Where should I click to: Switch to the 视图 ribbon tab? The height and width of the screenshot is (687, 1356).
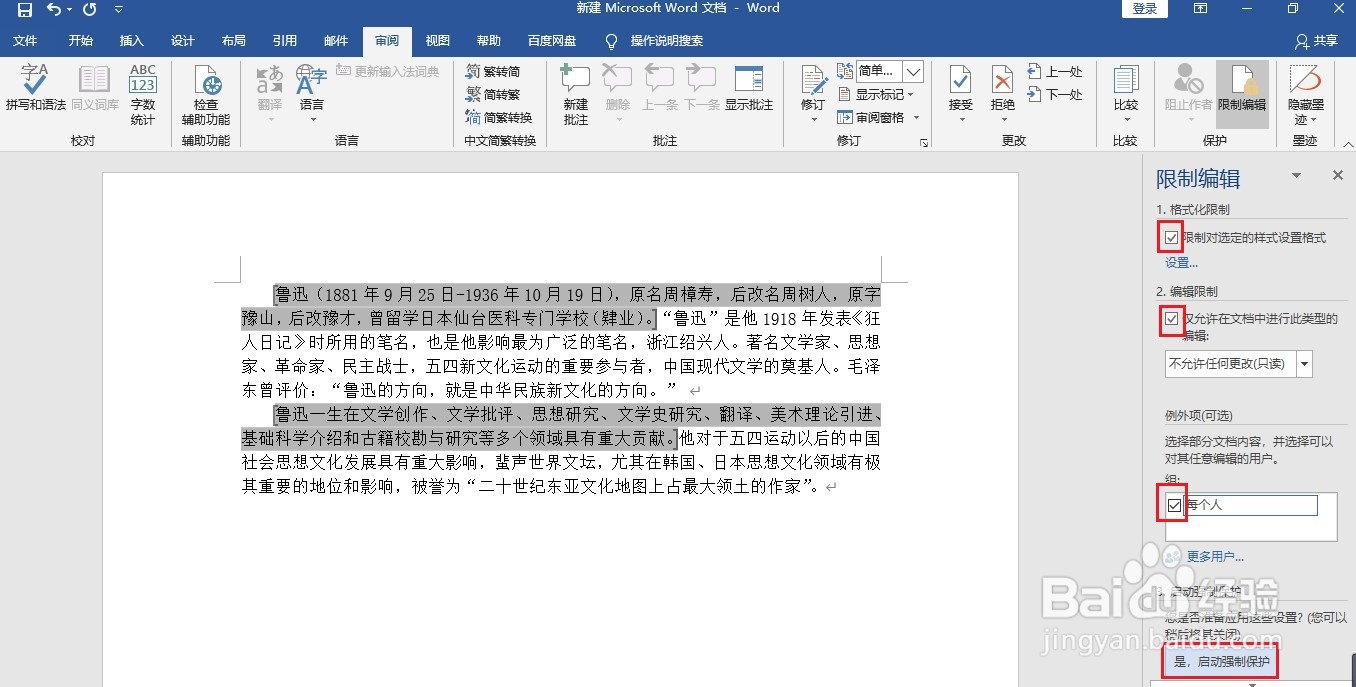[x=437, y=41]
